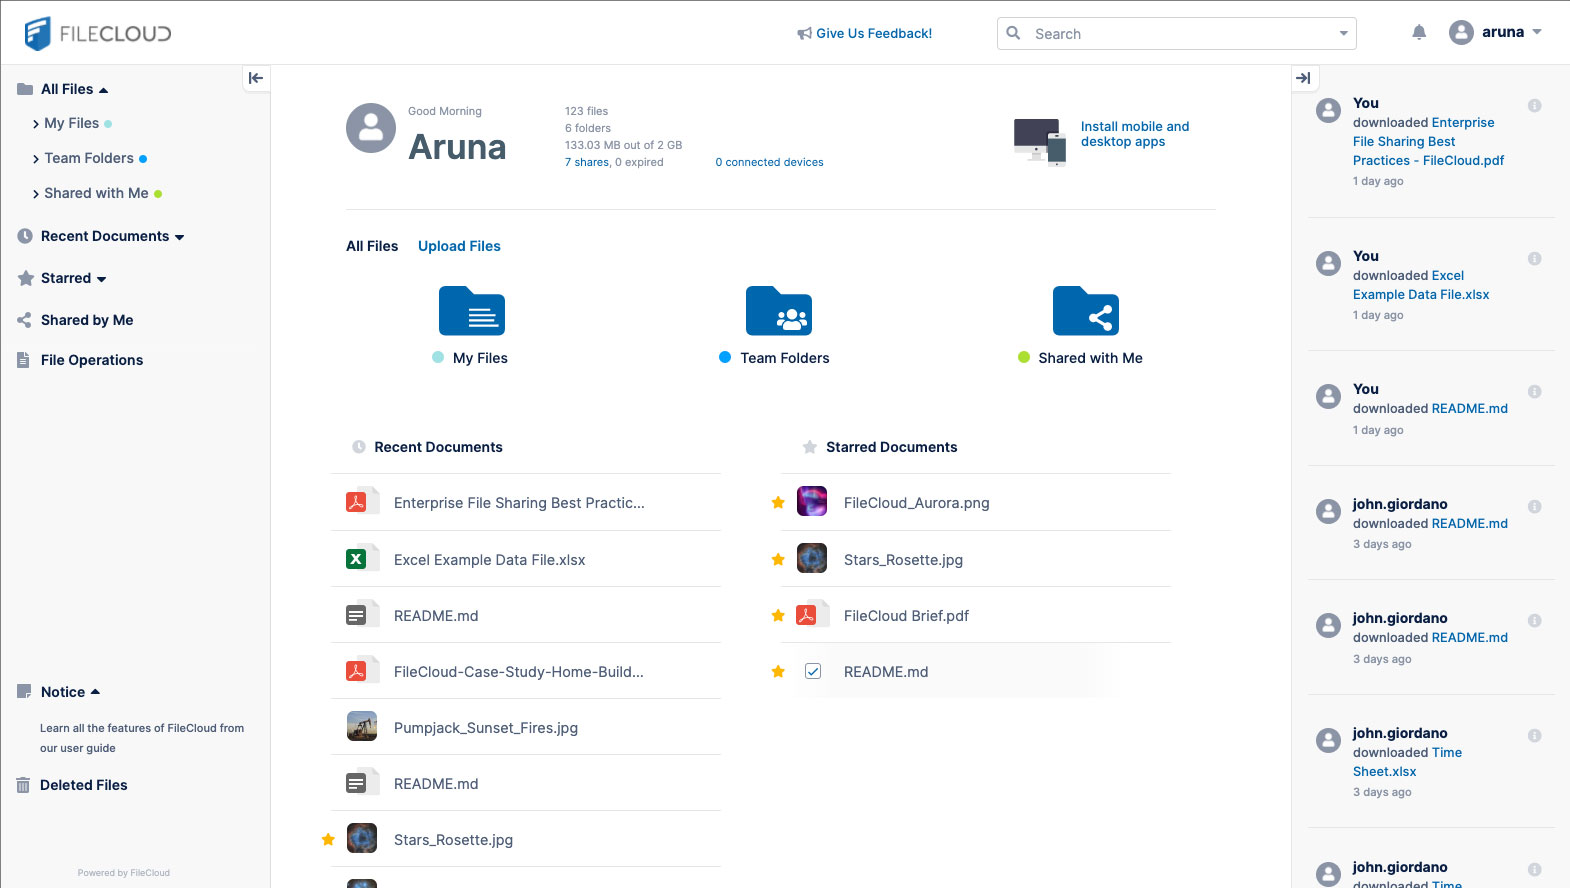The height and width of the screenshot is (888, 1570).
Task: Click info icon on Excel Example download activity
Action: pos(1534,259)
